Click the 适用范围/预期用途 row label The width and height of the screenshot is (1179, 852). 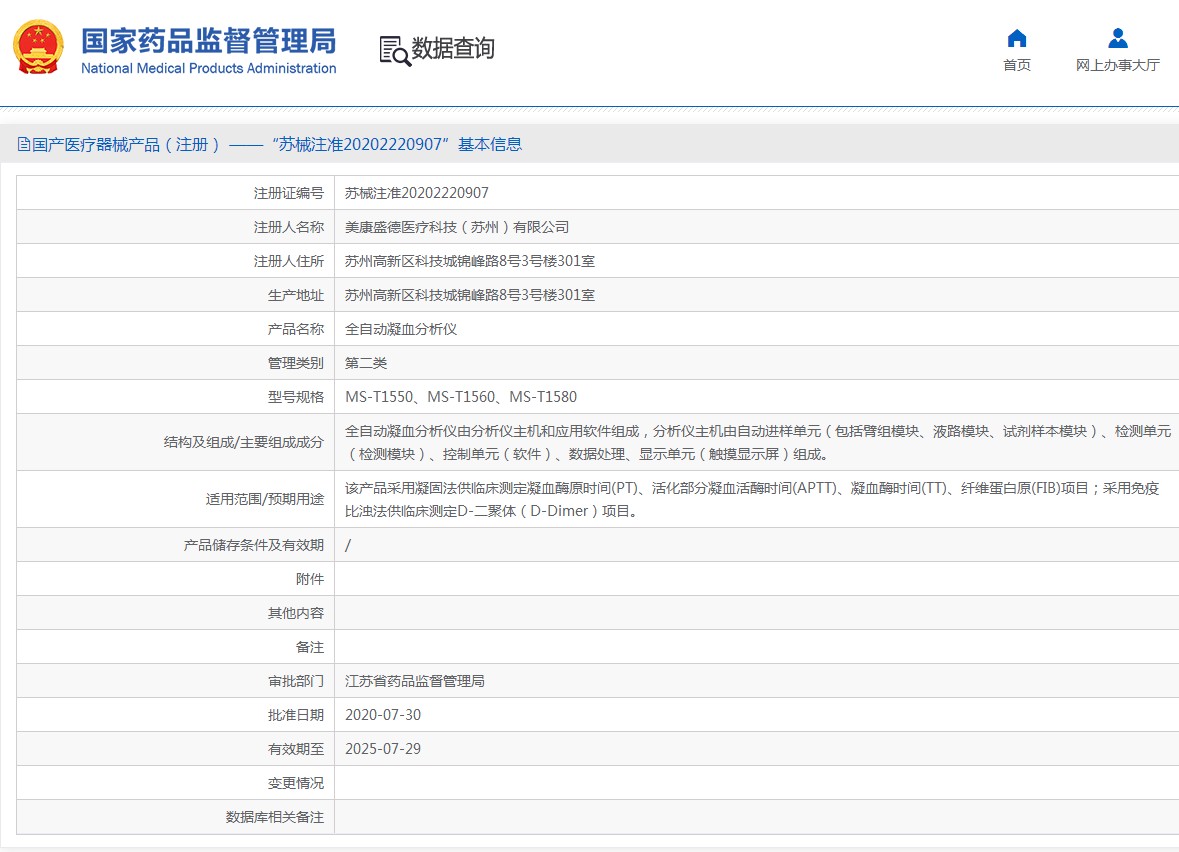257,499
